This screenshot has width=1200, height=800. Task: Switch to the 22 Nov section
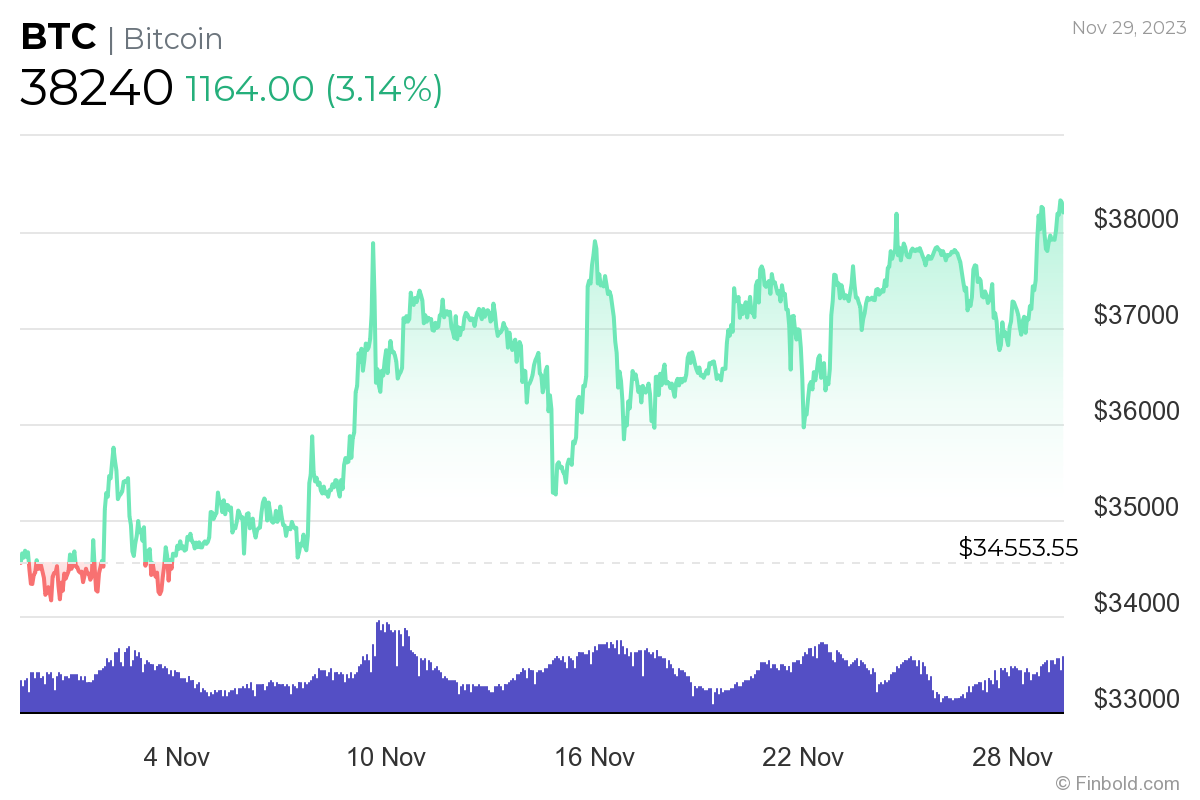804,757
